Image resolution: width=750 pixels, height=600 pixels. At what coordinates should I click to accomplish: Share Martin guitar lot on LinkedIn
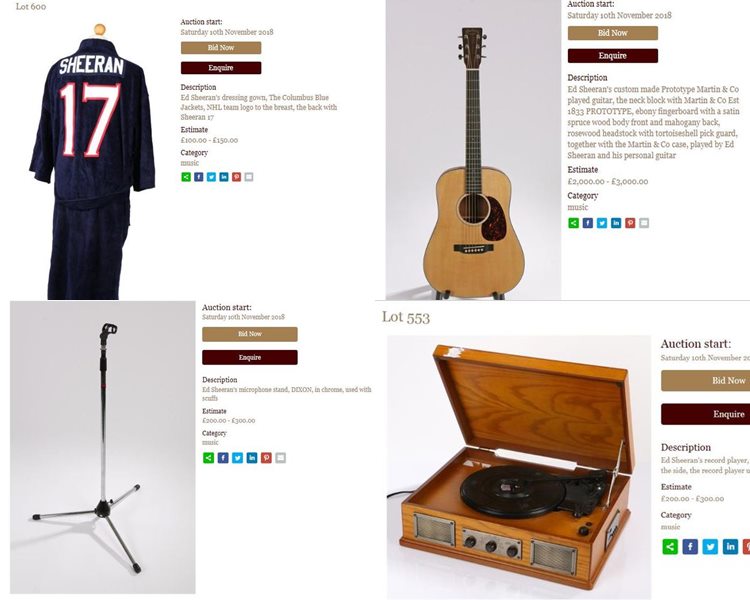coord(616,223)
